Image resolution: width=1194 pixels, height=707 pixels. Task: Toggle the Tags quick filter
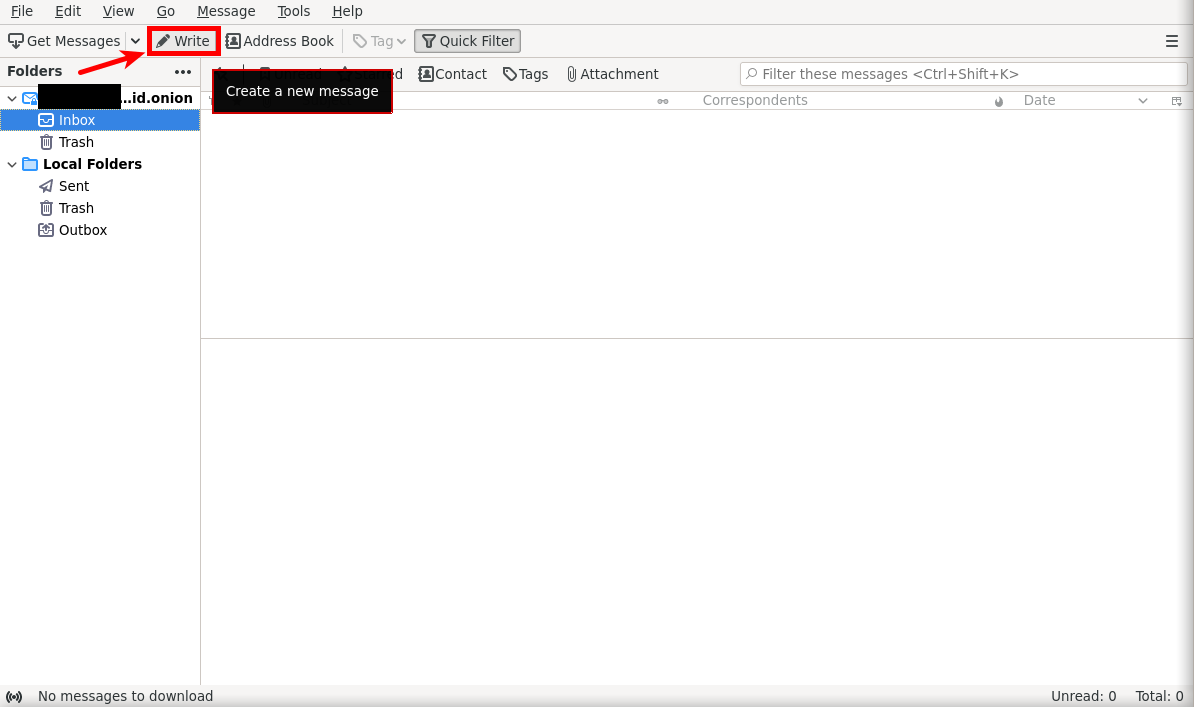click(x=525, y=74)
